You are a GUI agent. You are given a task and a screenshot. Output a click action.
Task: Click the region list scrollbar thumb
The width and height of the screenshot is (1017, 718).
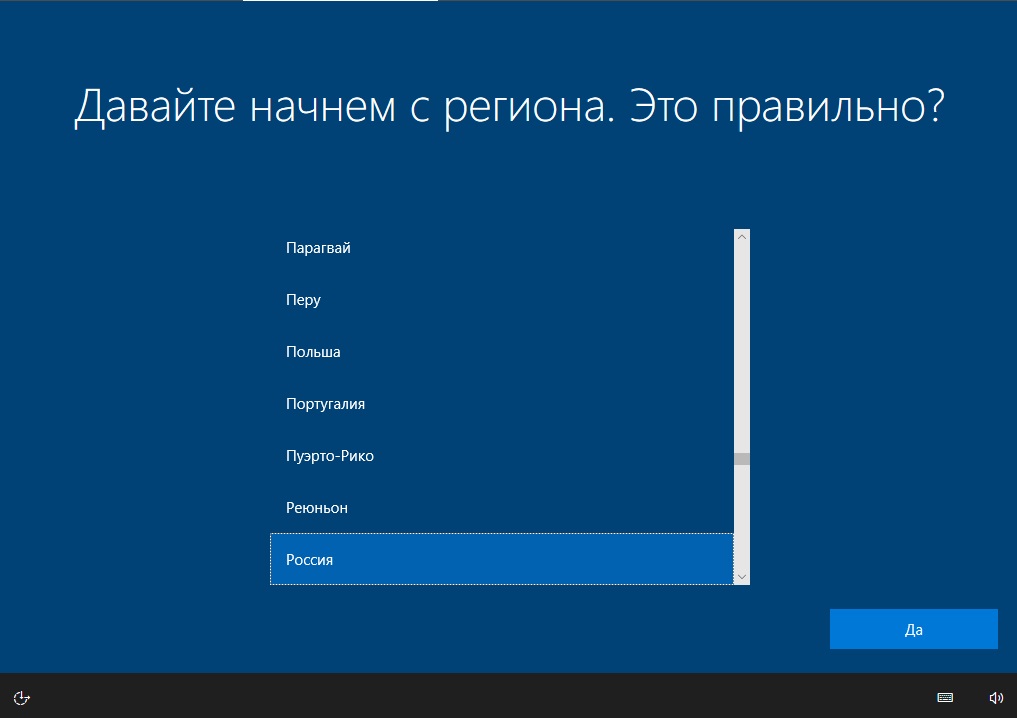coord(741,460)
